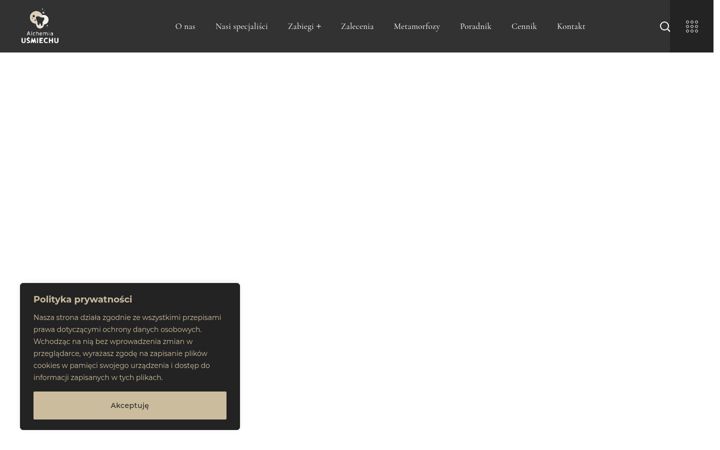
Task: Open the Metamorfozy page
Action: click(x=416, y=26)
